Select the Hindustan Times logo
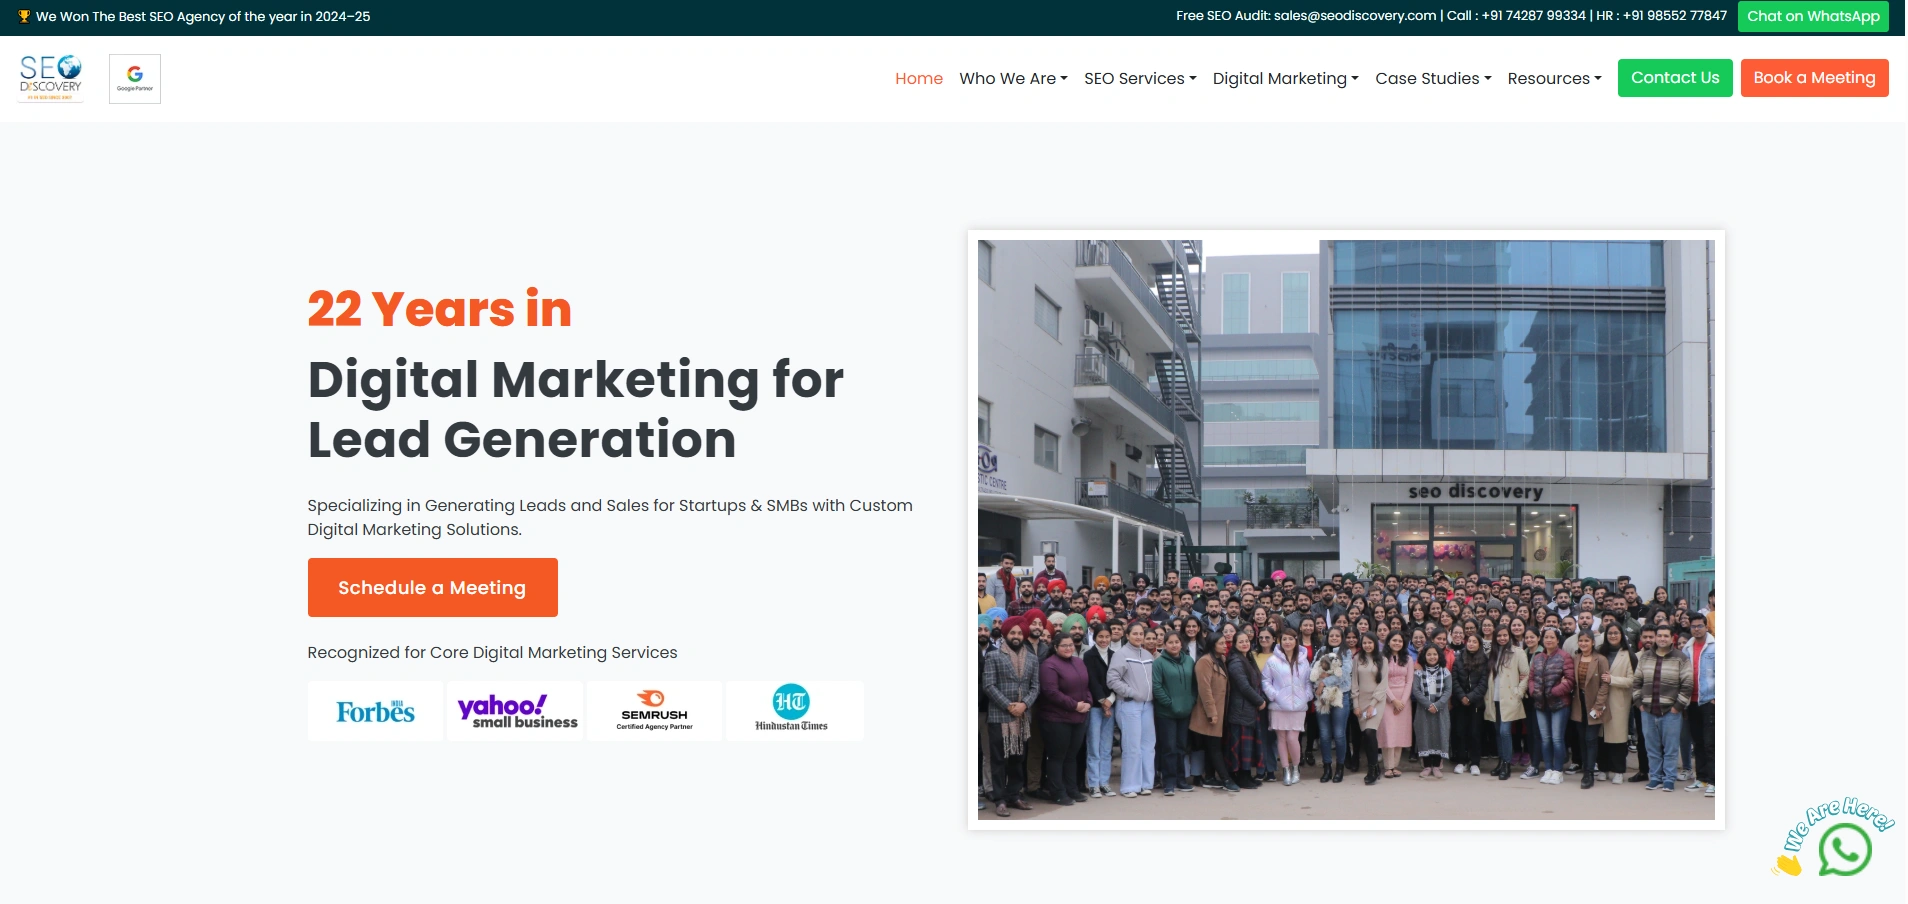This screenshot has height=904, width=1908. (794, 710)
